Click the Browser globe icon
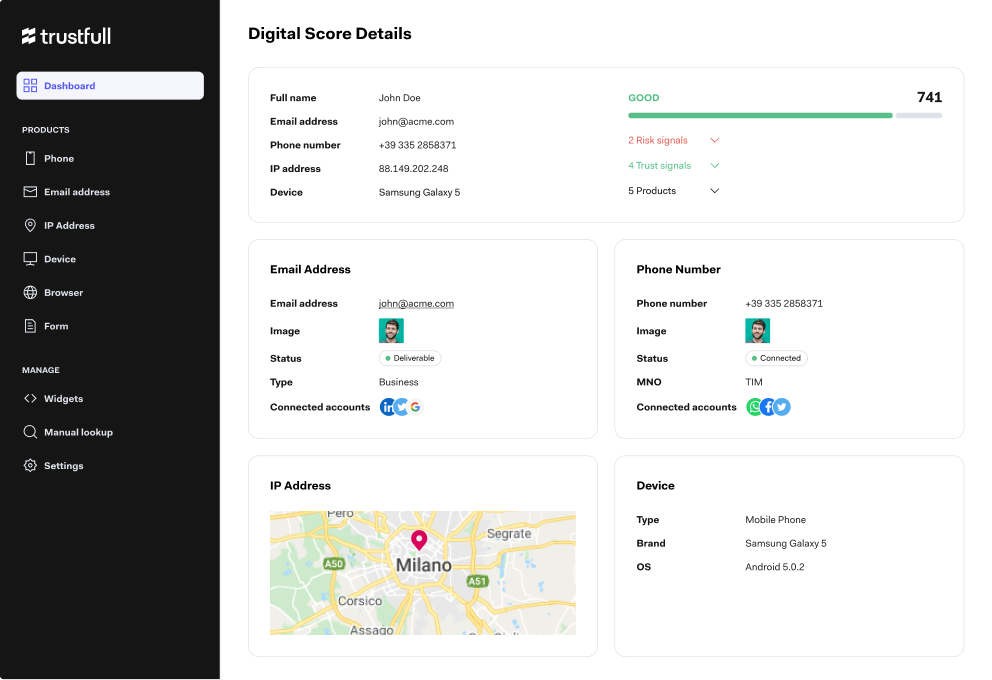Image resolution: width=992 pixels, height=680 pixels. [x=30, y=292]
